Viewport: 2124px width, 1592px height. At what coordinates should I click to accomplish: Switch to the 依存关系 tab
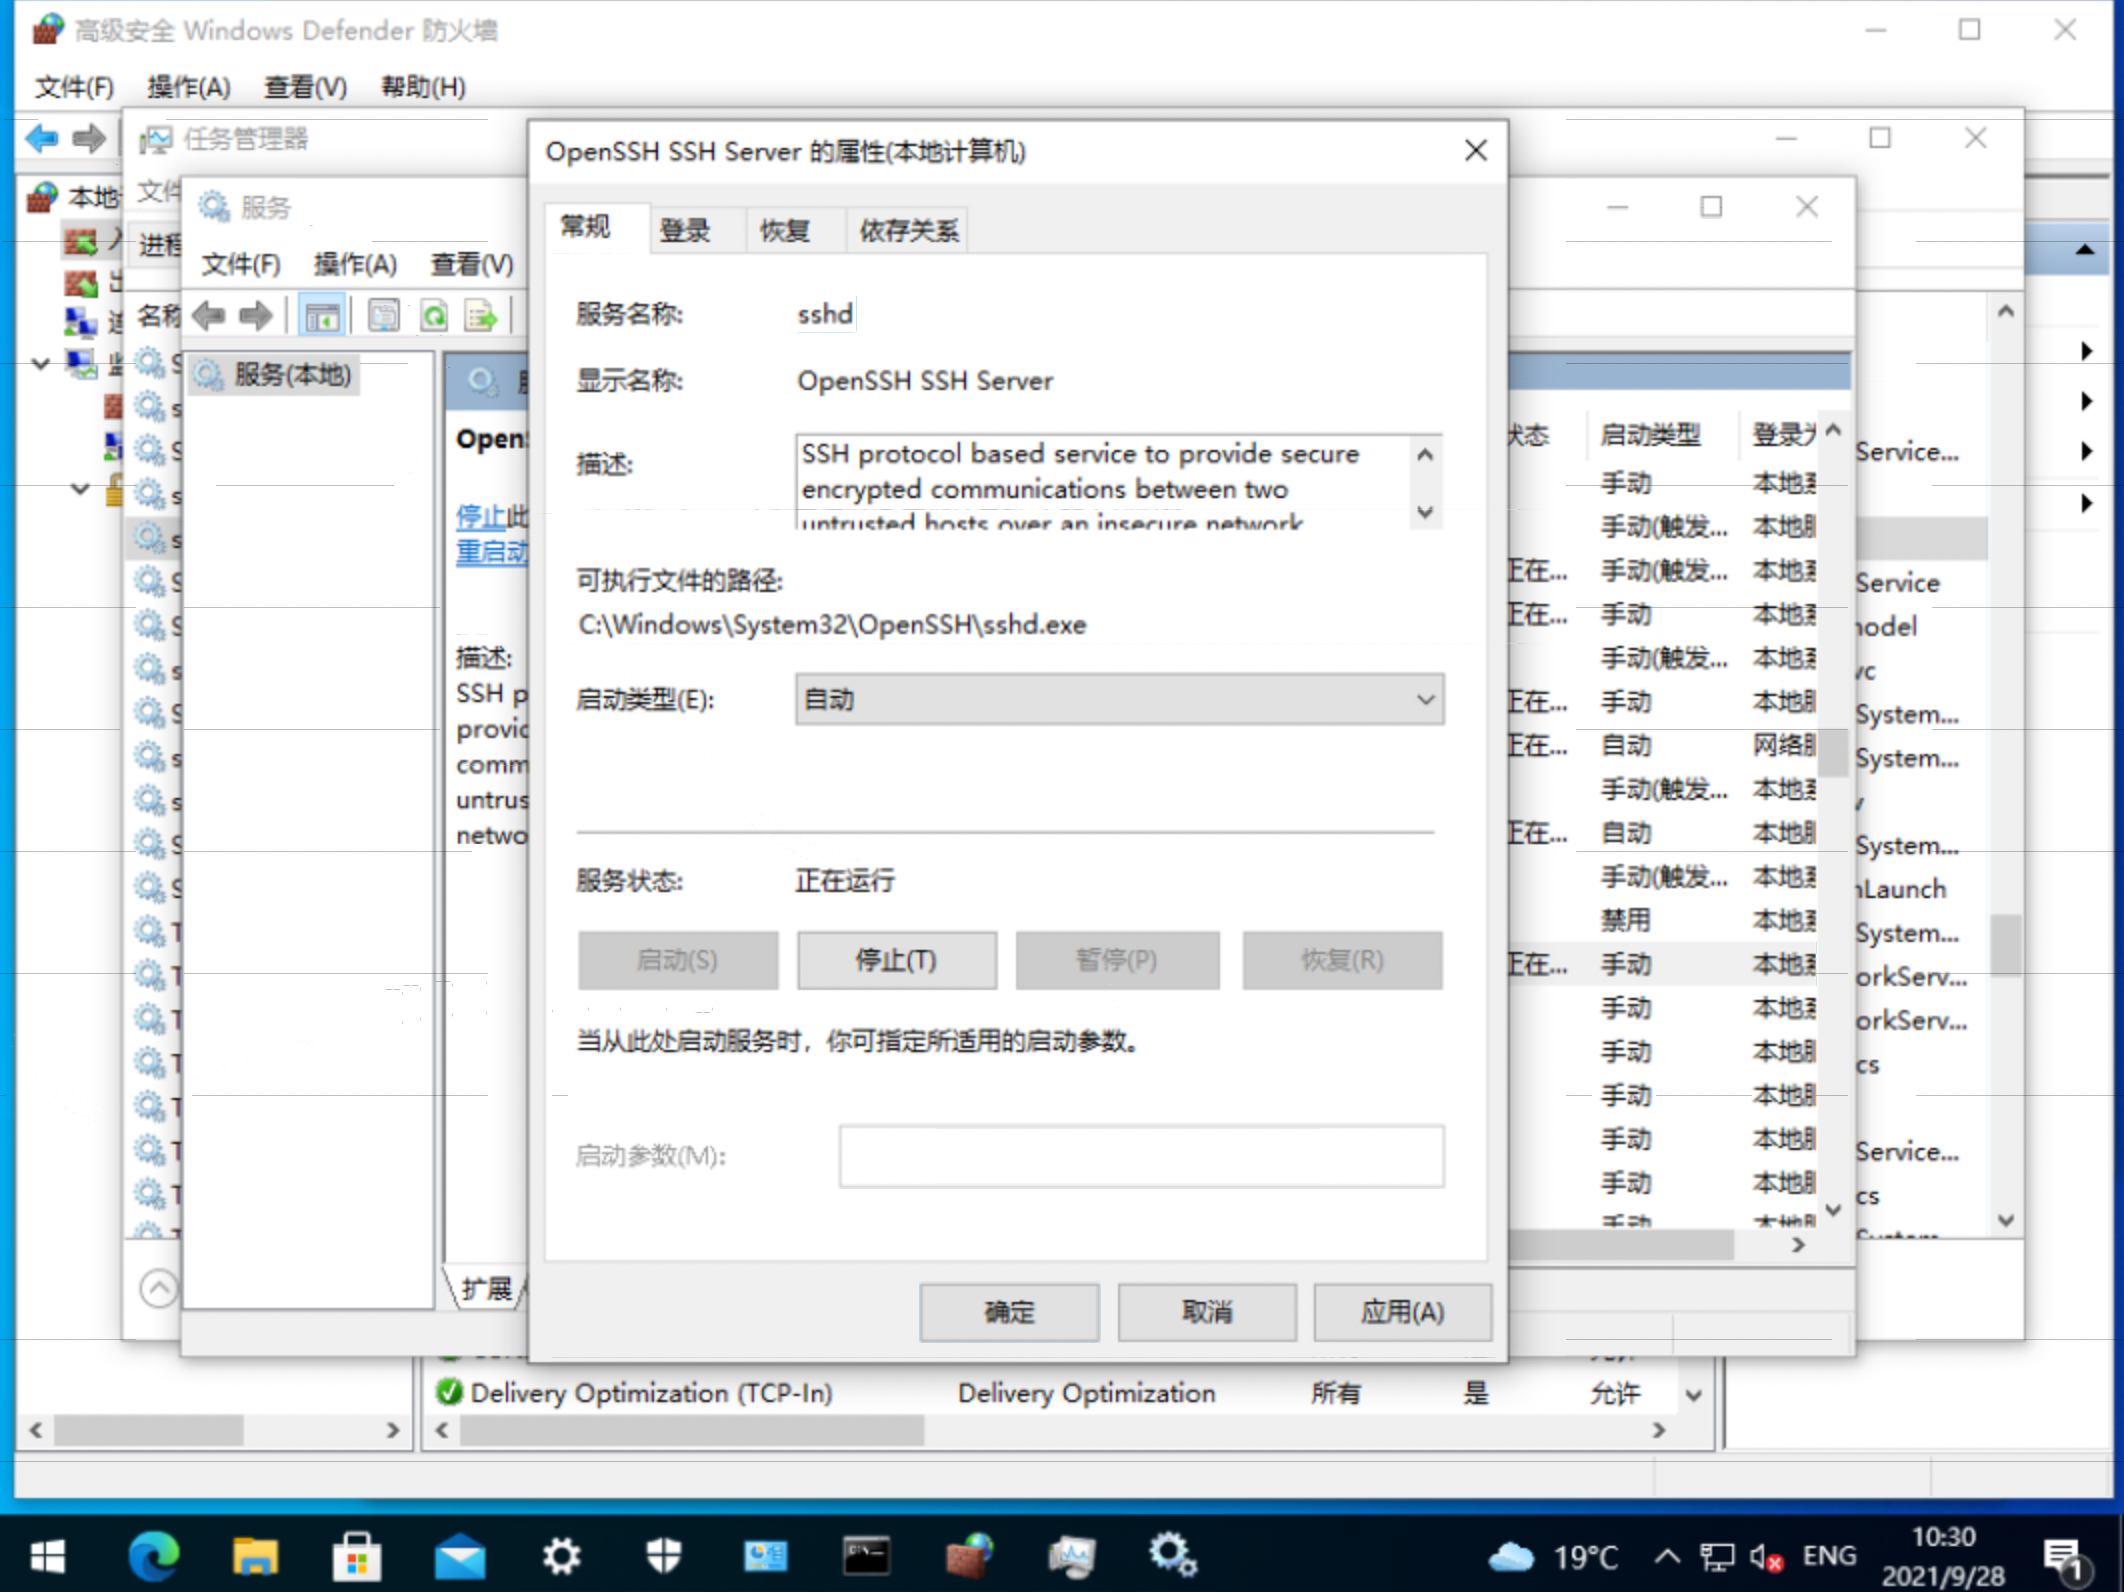(908, 231)
